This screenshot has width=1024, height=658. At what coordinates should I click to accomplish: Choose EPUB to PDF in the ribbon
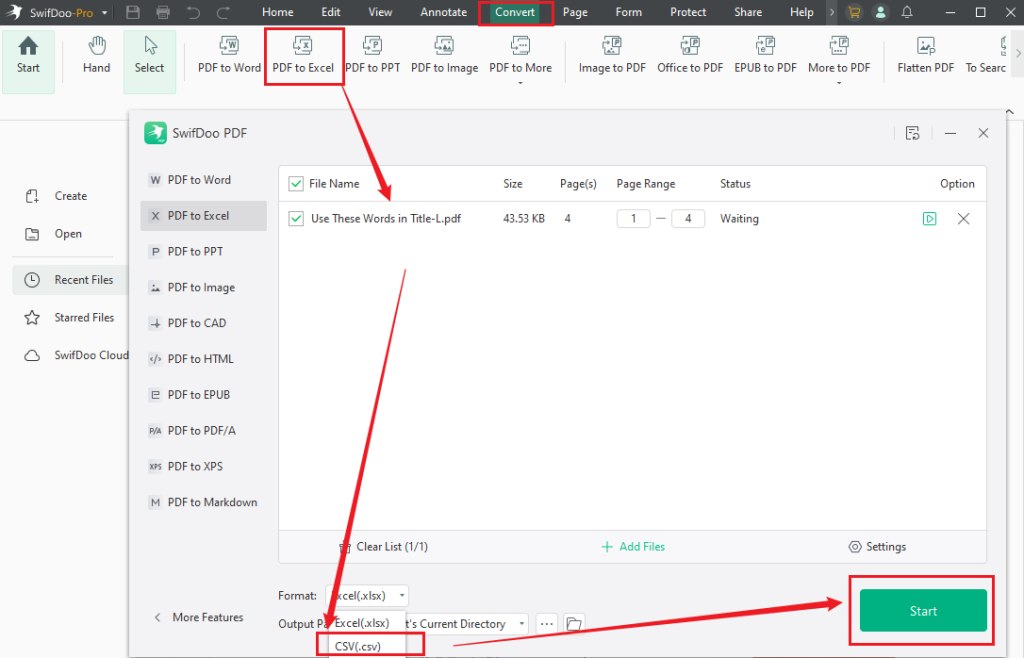click(x=765, y=55)
